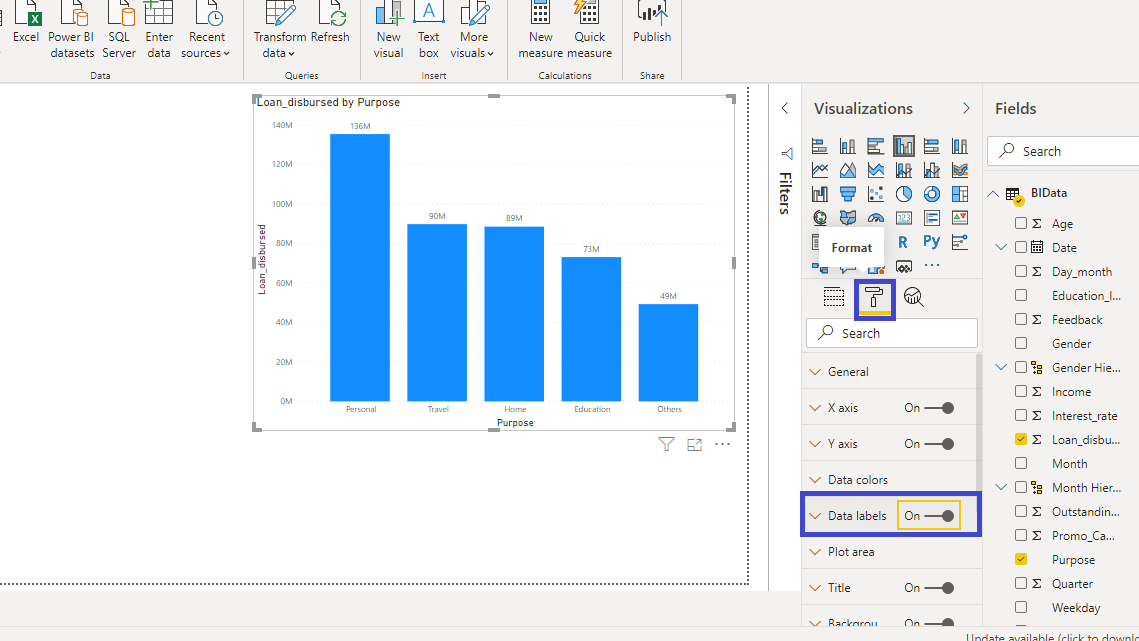Click the Fields pane icon under visualizations
1139x641 pixels.
point(834,297)
